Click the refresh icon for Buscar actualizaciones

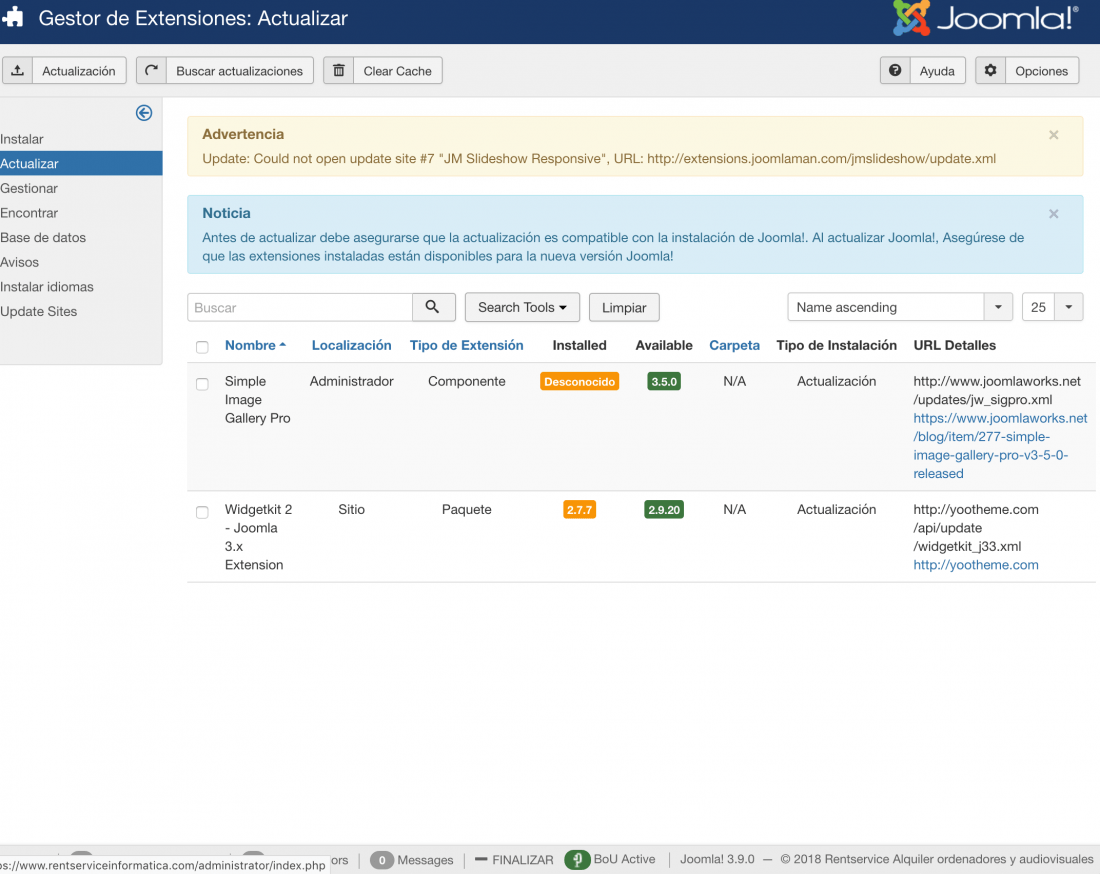click(x=151, y=71)
